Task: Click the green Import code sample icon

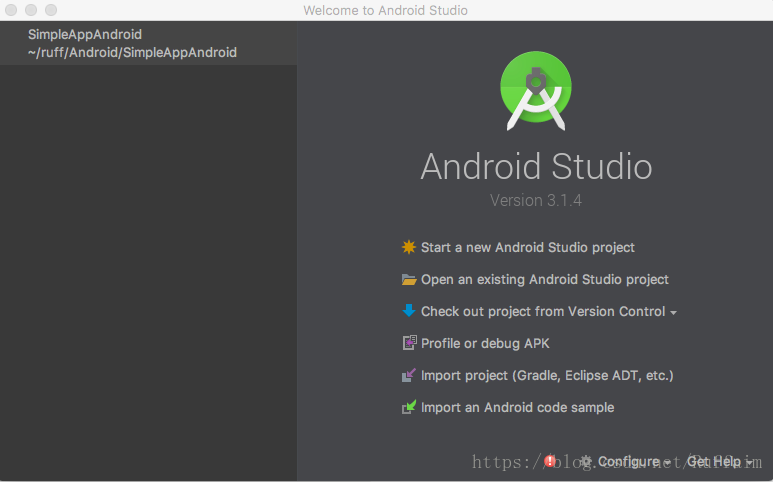Action: [x=409, y=407]
